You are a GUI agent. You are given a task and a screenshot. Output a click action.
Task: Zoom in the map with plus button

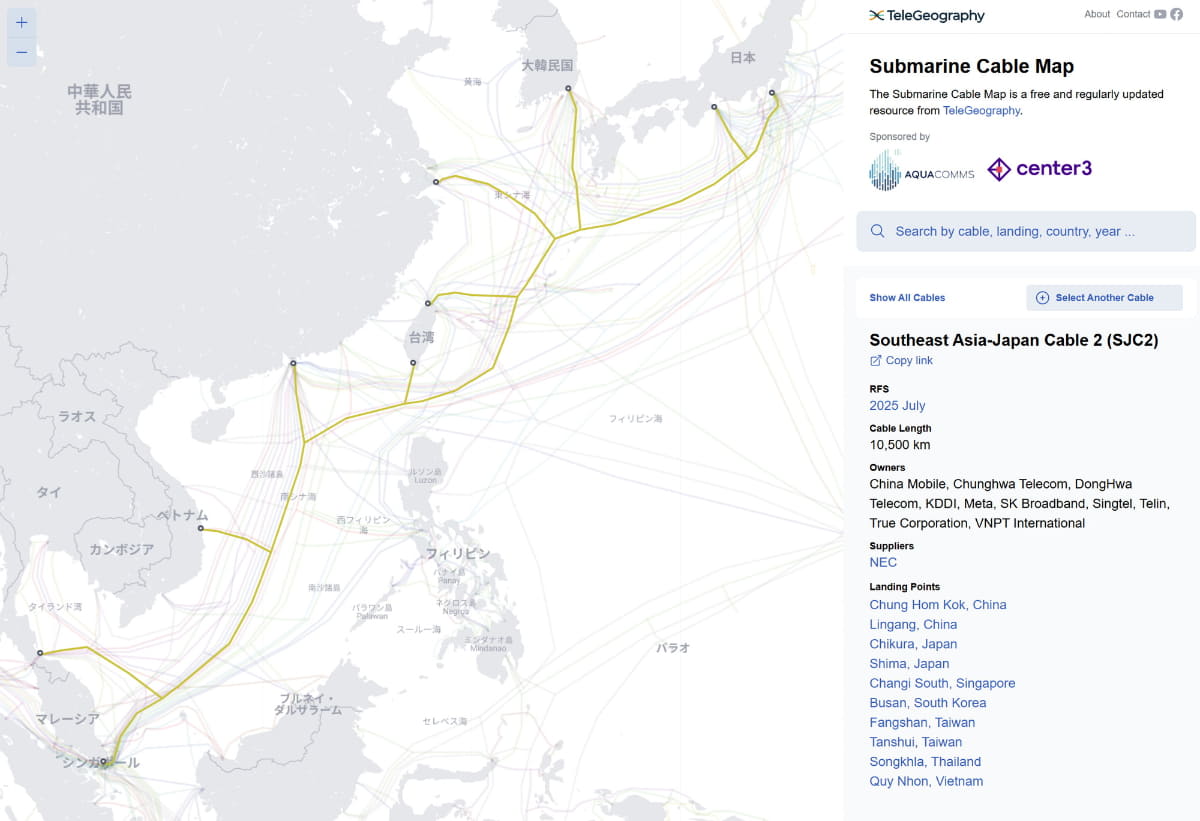(x=22, y=23)
